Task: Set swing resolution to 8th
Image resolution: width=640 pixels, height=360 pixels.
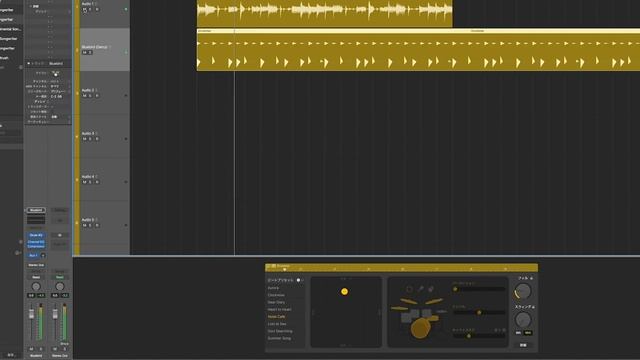Action: point(518,333)
